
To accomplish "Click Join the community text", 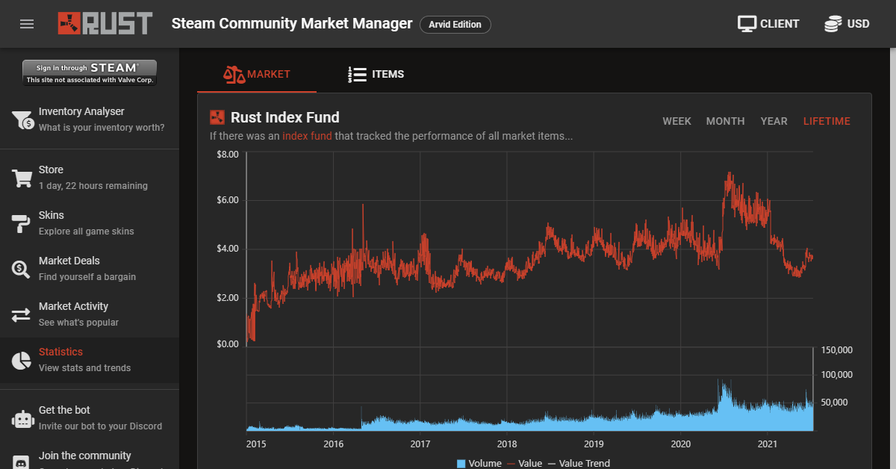I will 85,456.
